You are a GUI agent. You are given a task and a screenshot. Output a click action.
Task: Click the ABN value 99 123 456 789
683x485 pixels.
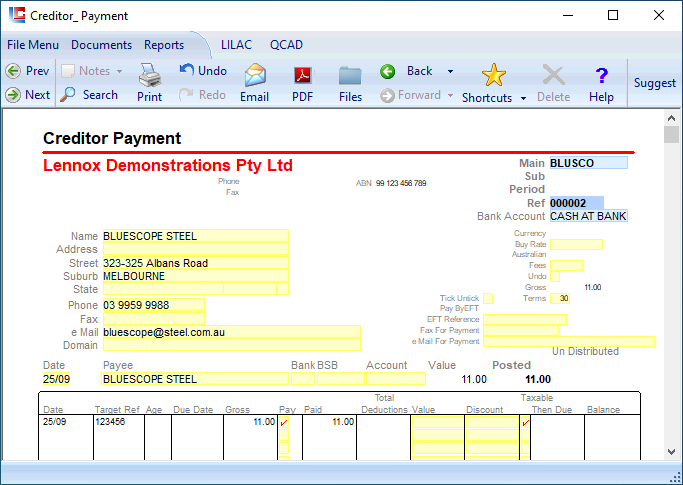(x=401, y=183)
